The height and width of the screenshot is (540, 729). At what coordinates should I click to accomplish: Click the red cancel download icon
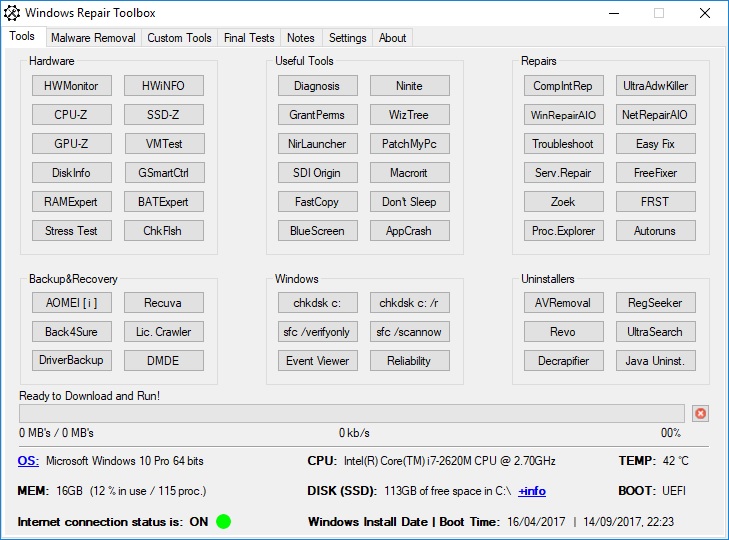tap(700, 413)
